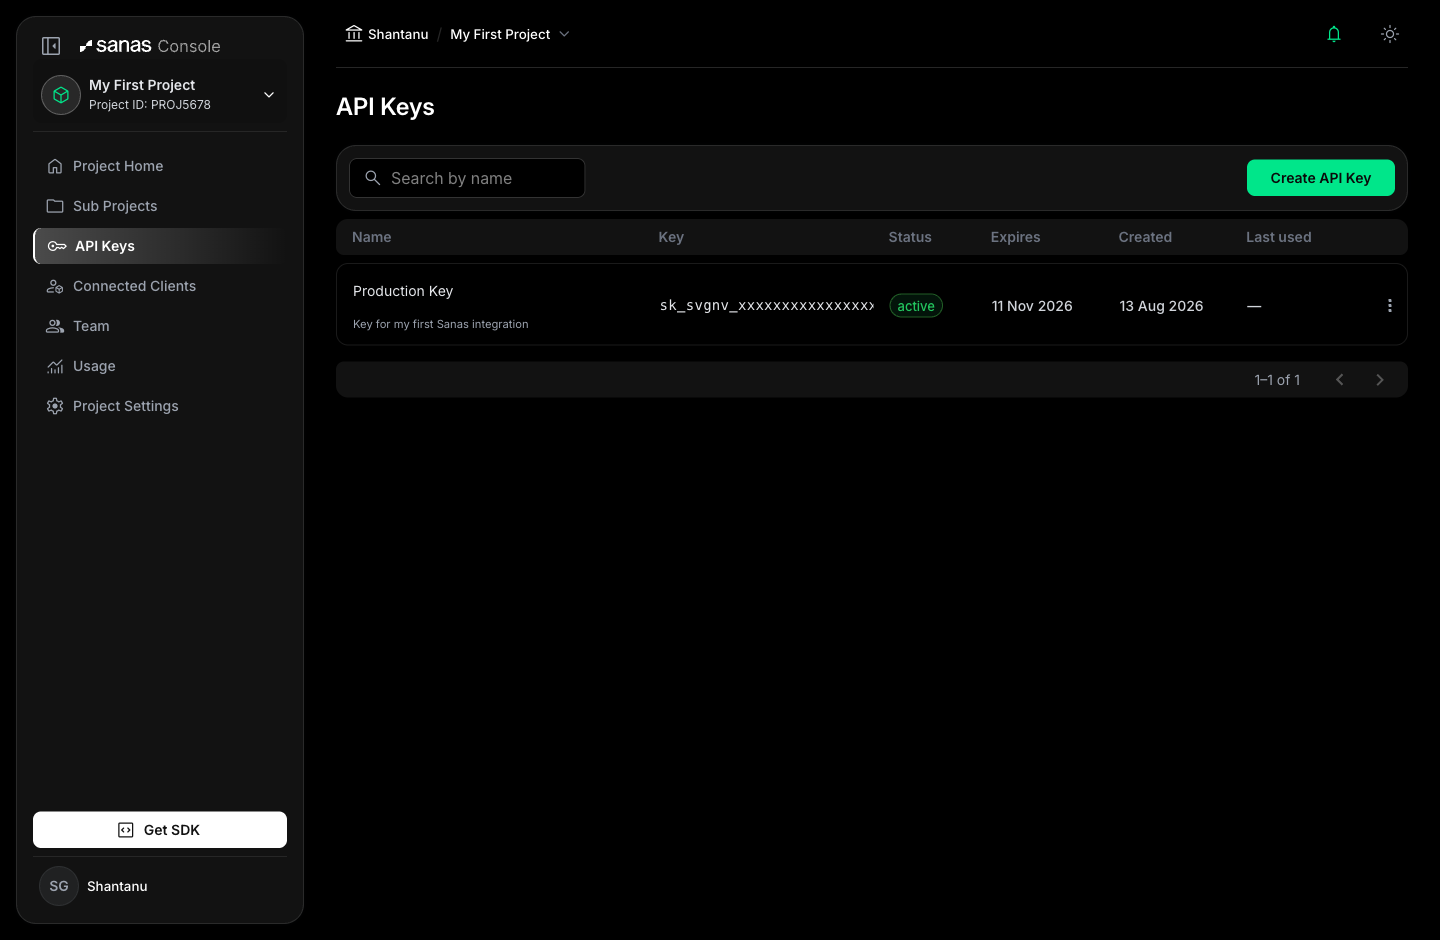Toggle light theme with sun icon

click(1390, 34)
